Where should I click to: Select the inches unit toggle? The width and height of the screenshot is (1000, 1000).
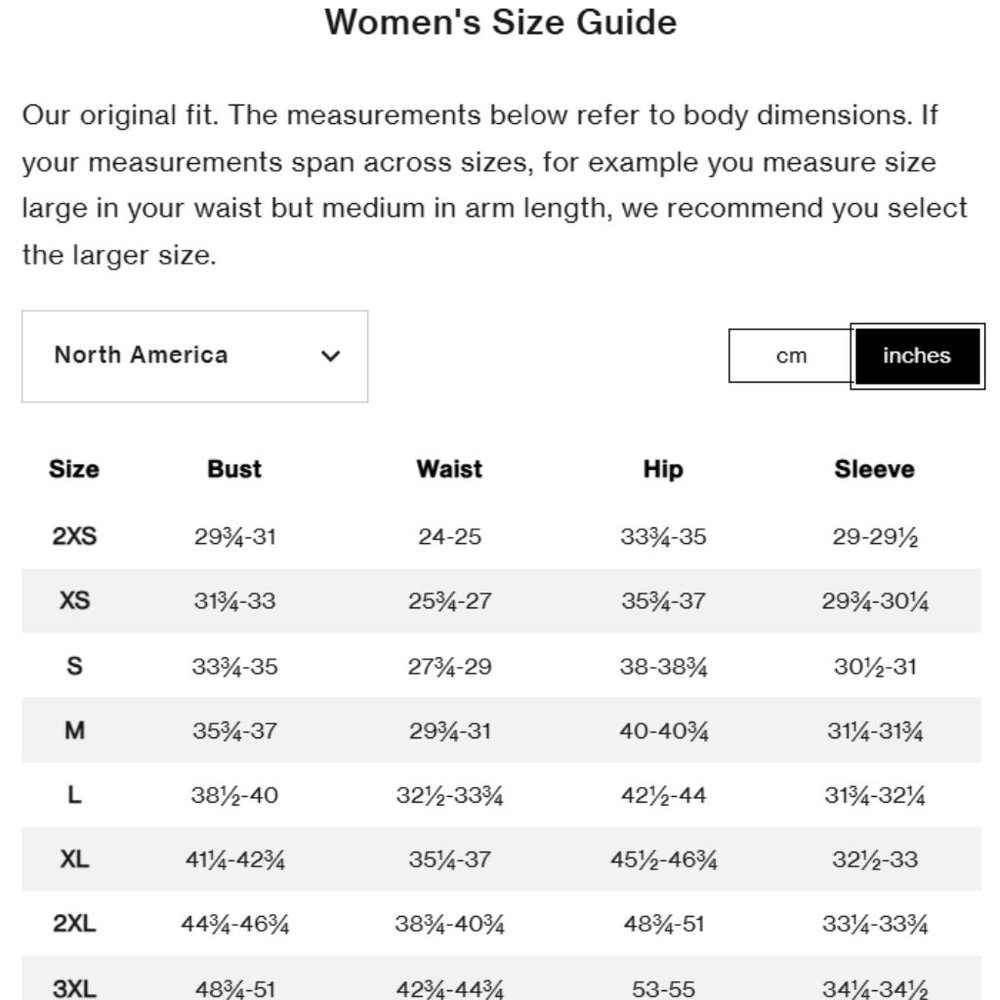(x=917, y=356)
